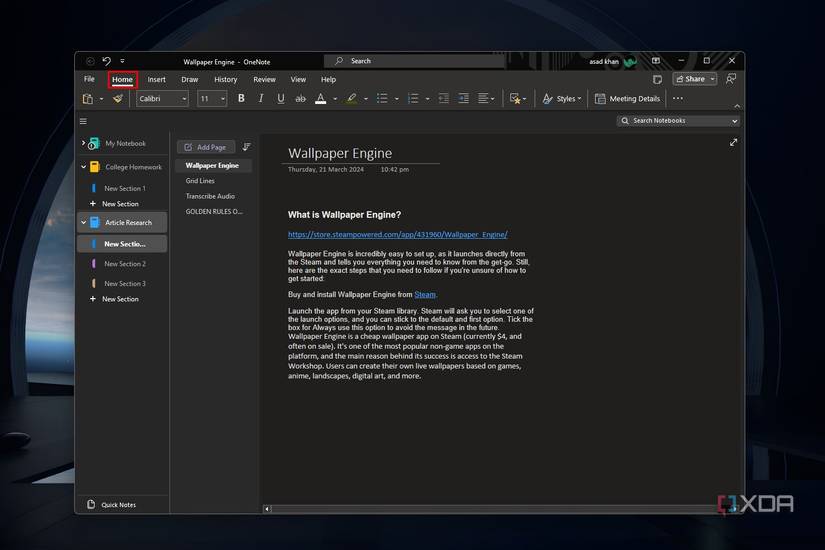
Task: Click the Increase Indent icon
Action: coord(464,98)
